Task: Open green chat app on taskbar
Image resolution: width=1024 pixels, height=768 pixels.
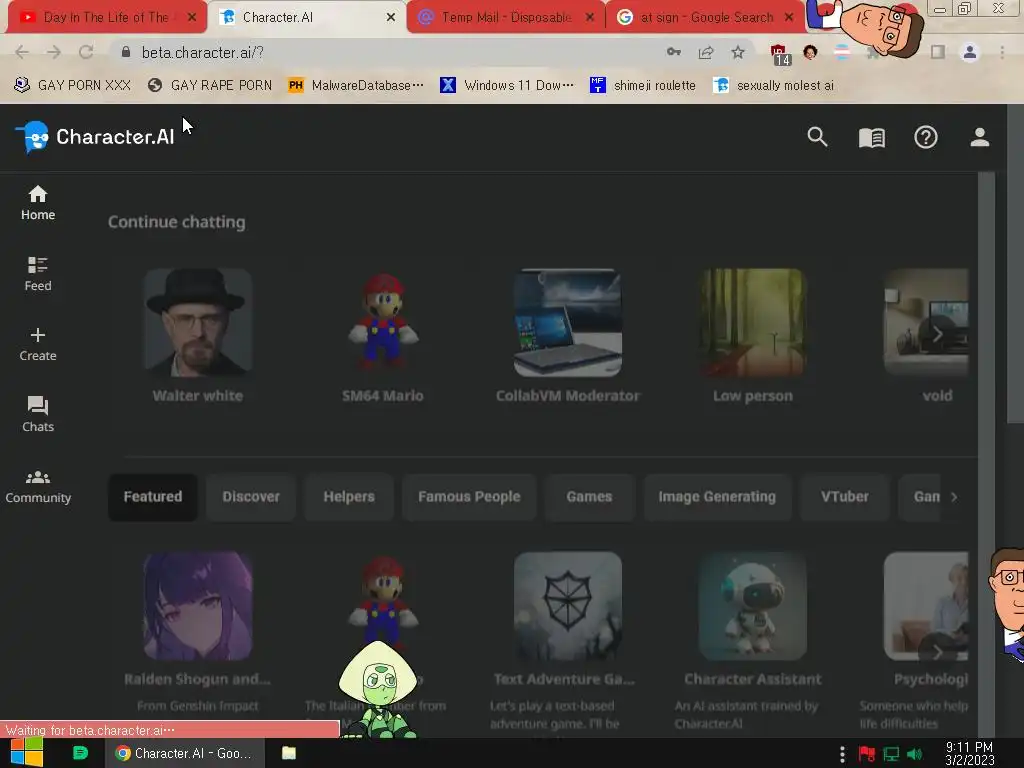Action: [80, 753]
